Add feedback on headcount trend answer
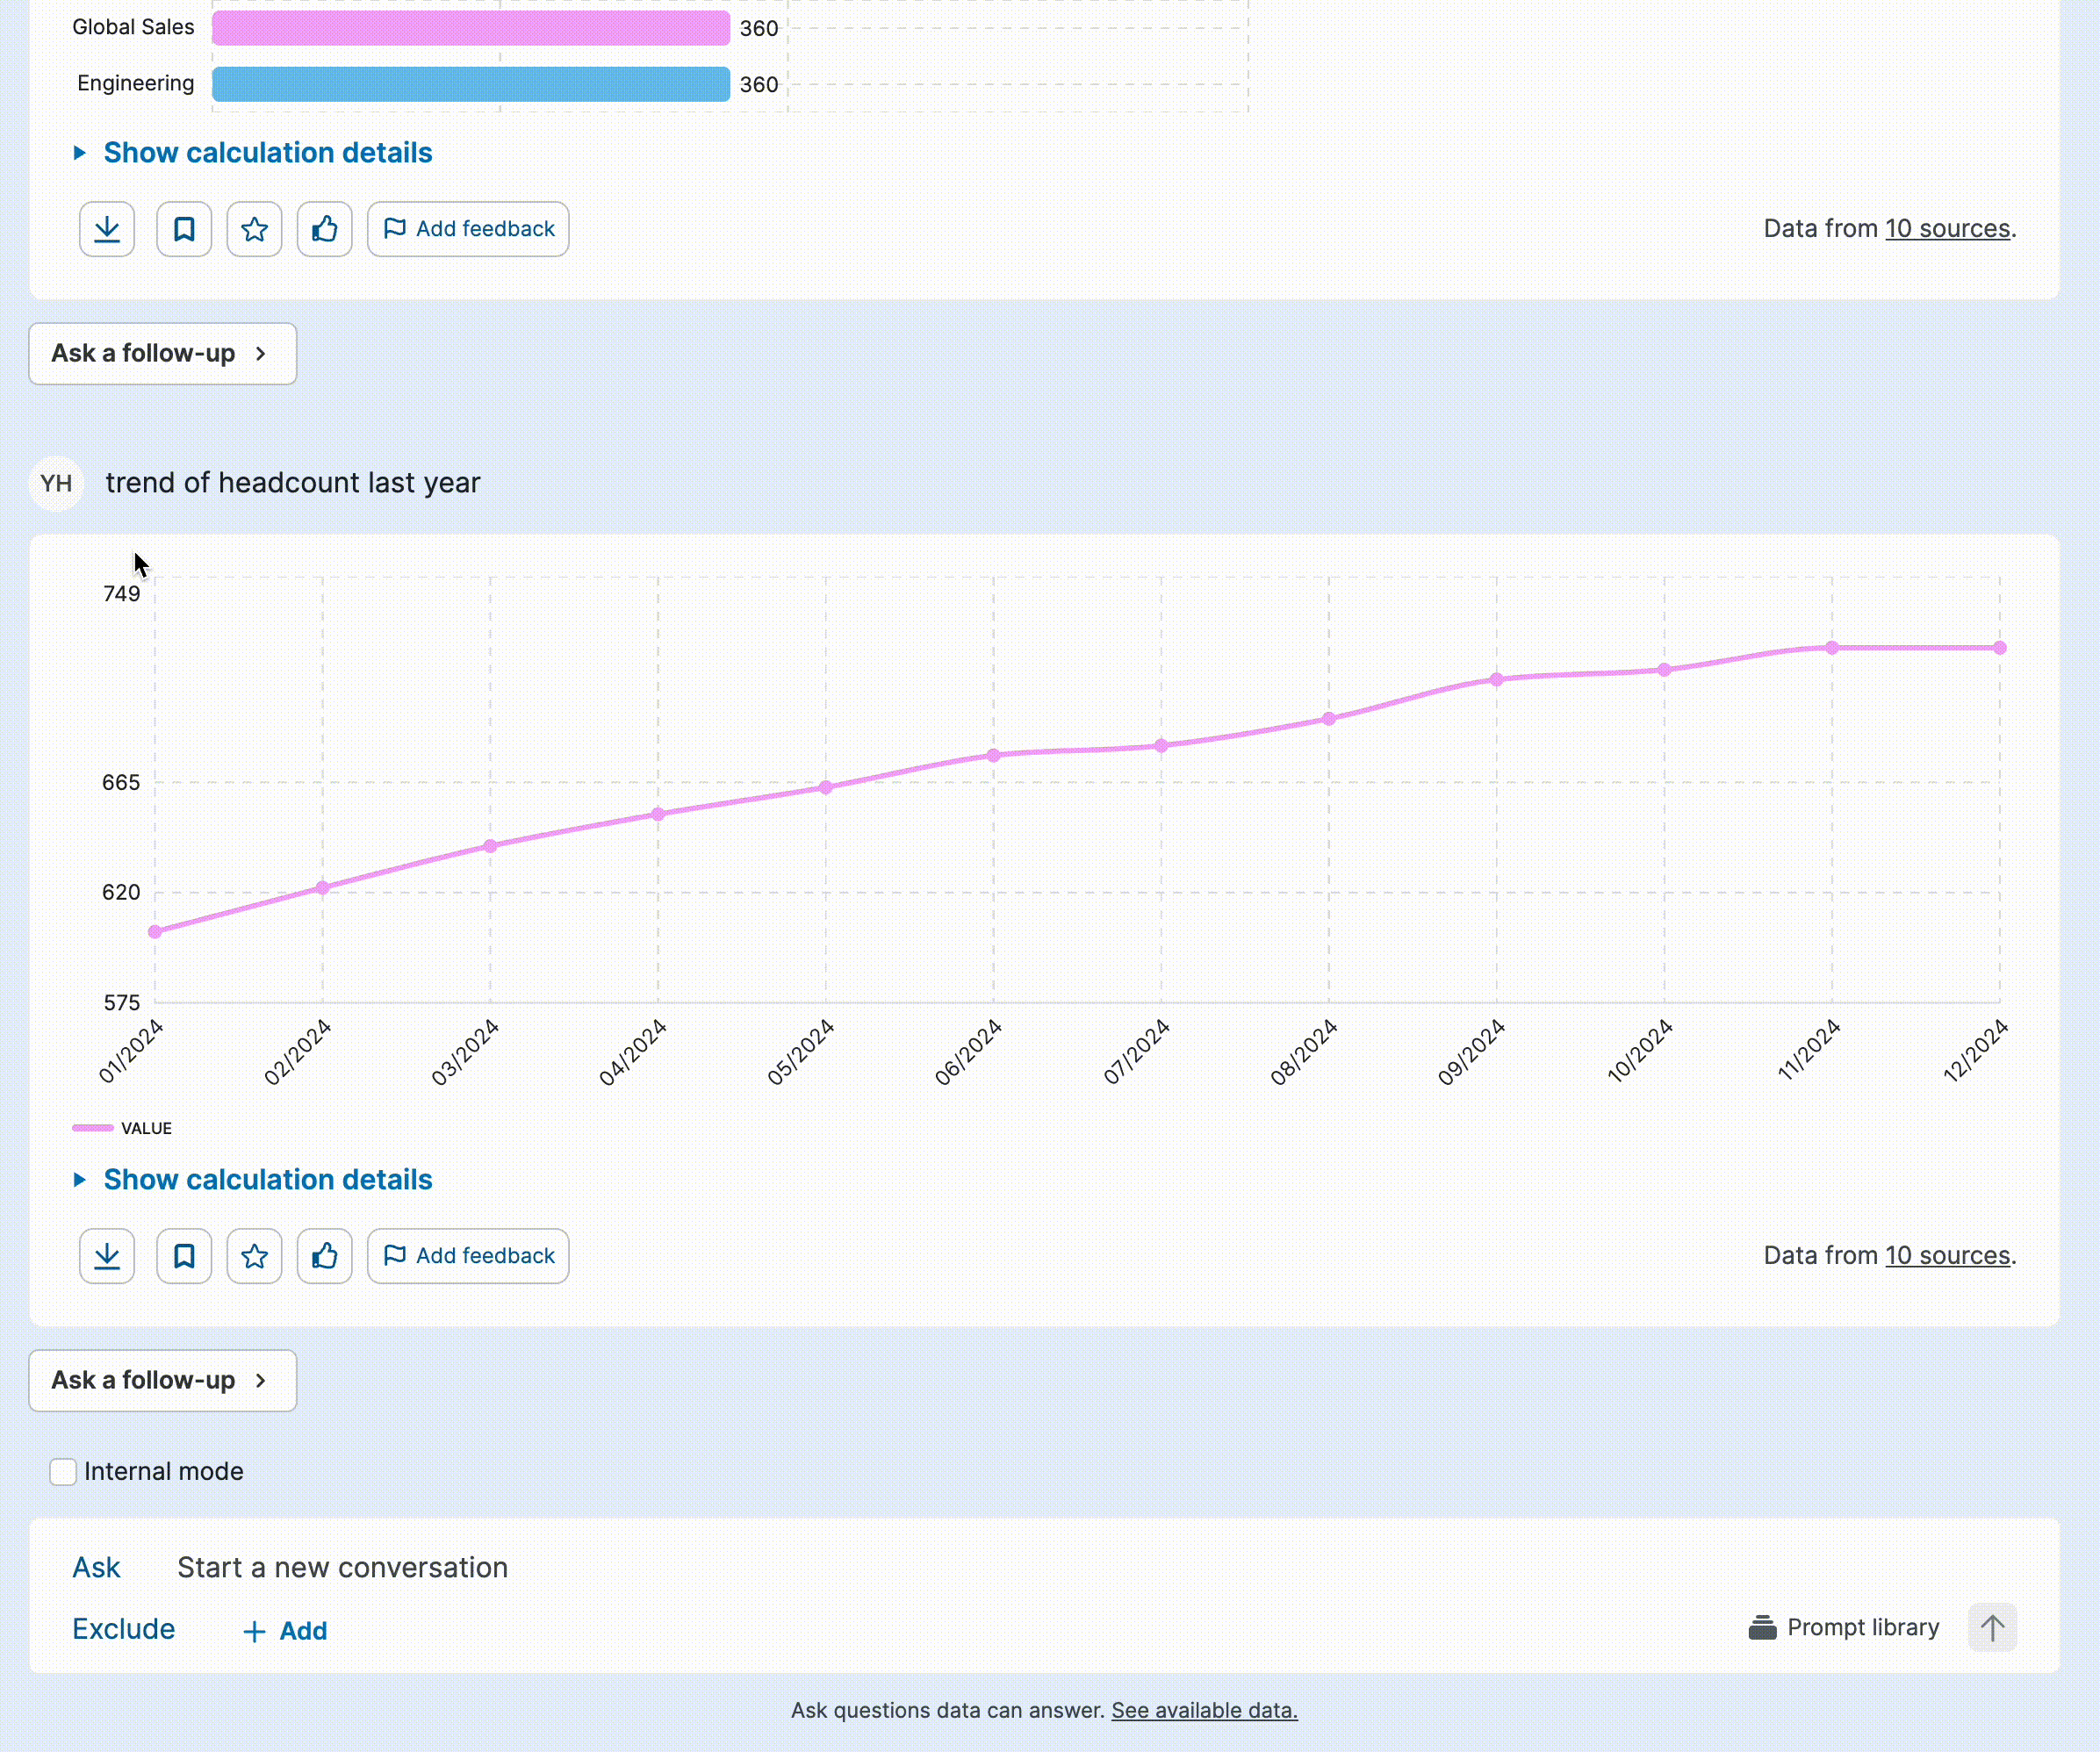Viewport: 2100px width, 1752px height. click(468, 1256)
